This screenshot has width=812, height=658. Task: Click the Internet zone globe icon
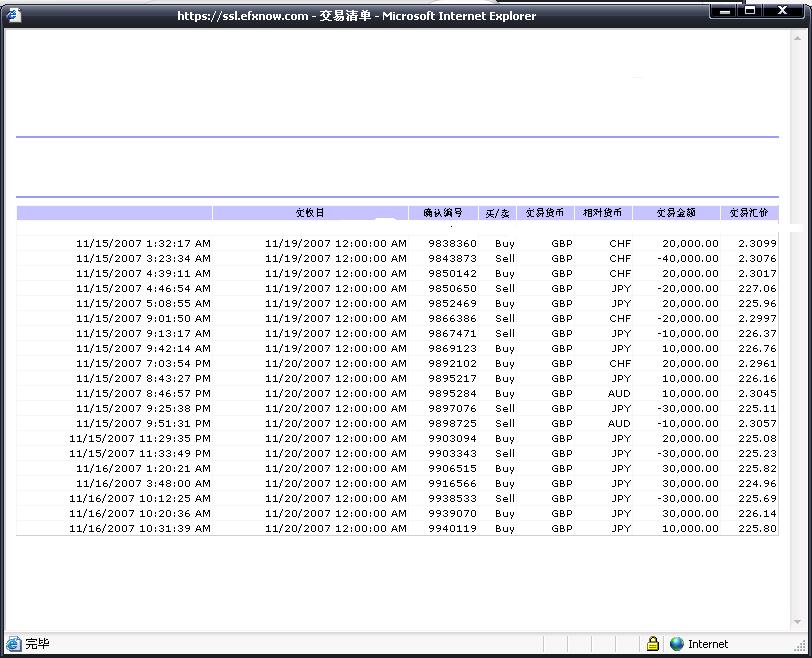pos(677,644)
